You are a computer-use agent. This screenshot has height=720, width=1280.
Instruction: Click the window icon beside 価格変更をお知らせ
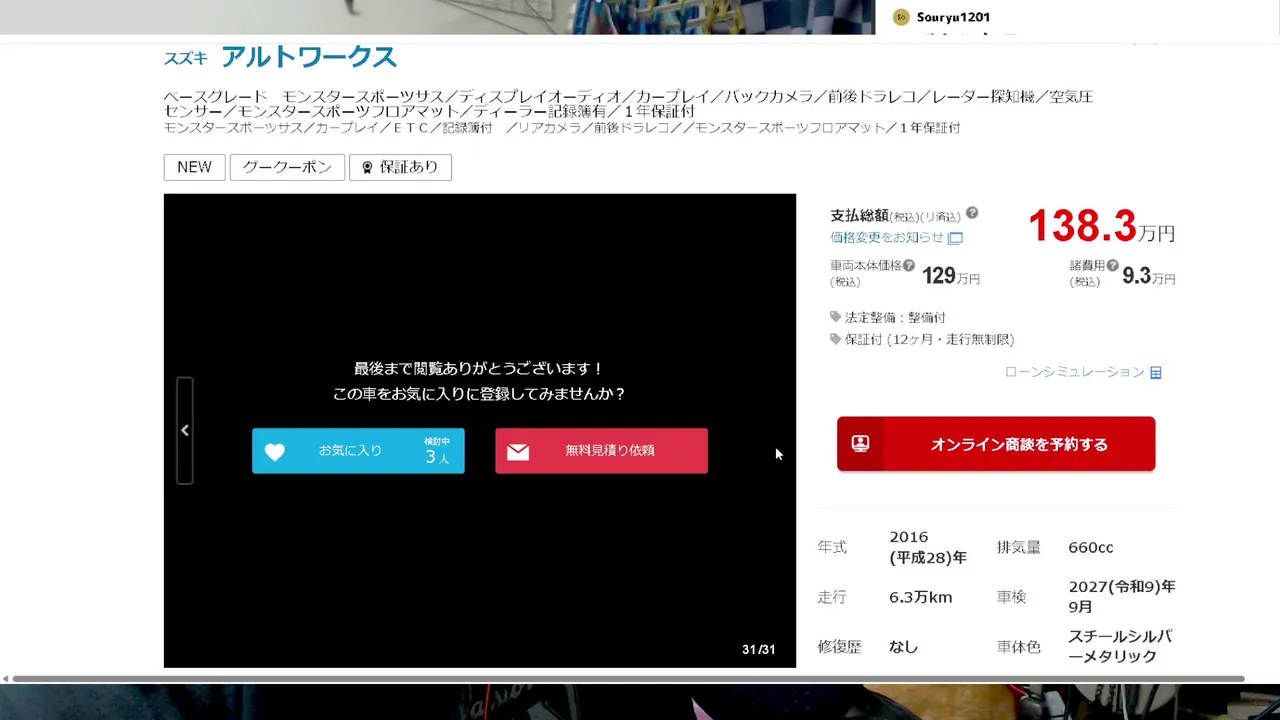point(955,238)
